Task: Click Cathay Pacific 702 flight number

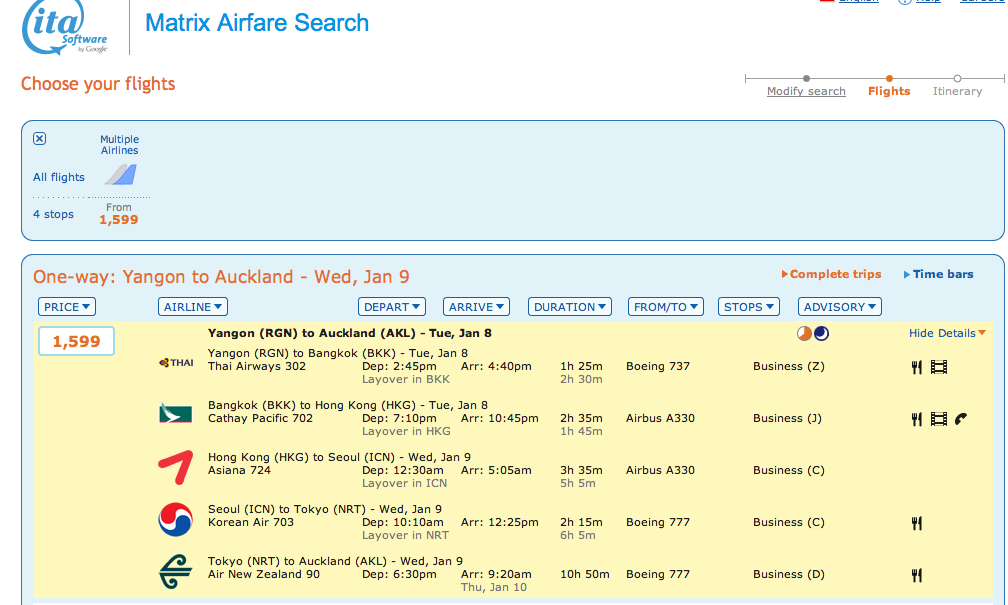Action: click(260, 419)
